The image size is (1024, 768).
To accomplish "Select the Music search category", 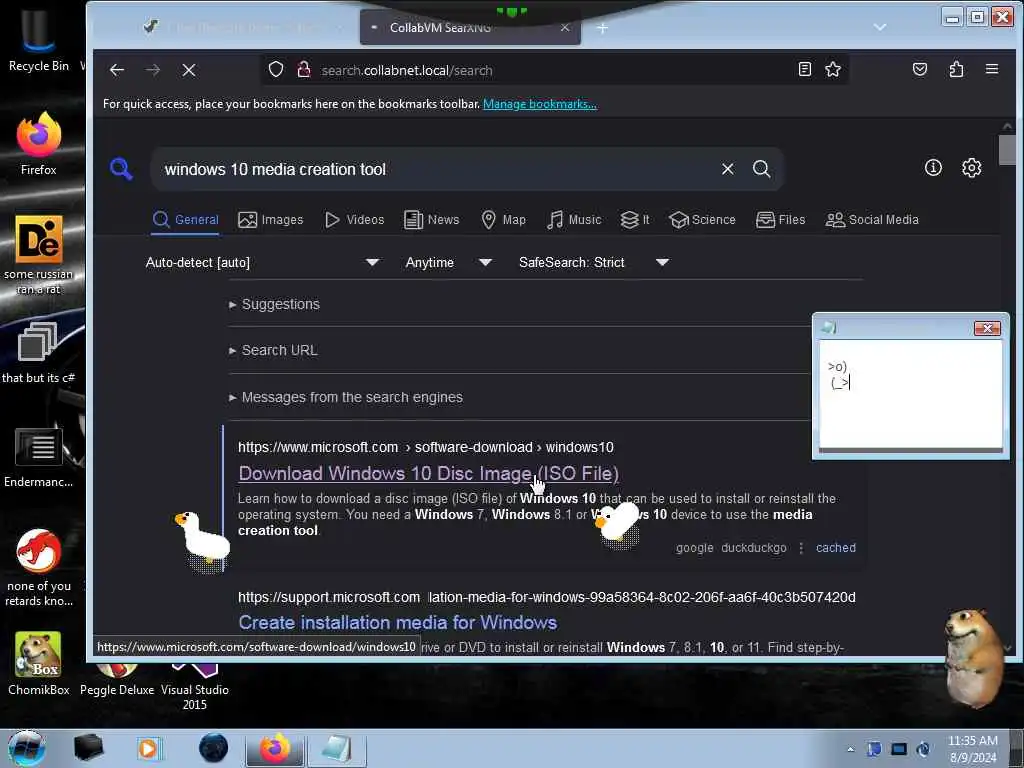I will click(574, 220).
